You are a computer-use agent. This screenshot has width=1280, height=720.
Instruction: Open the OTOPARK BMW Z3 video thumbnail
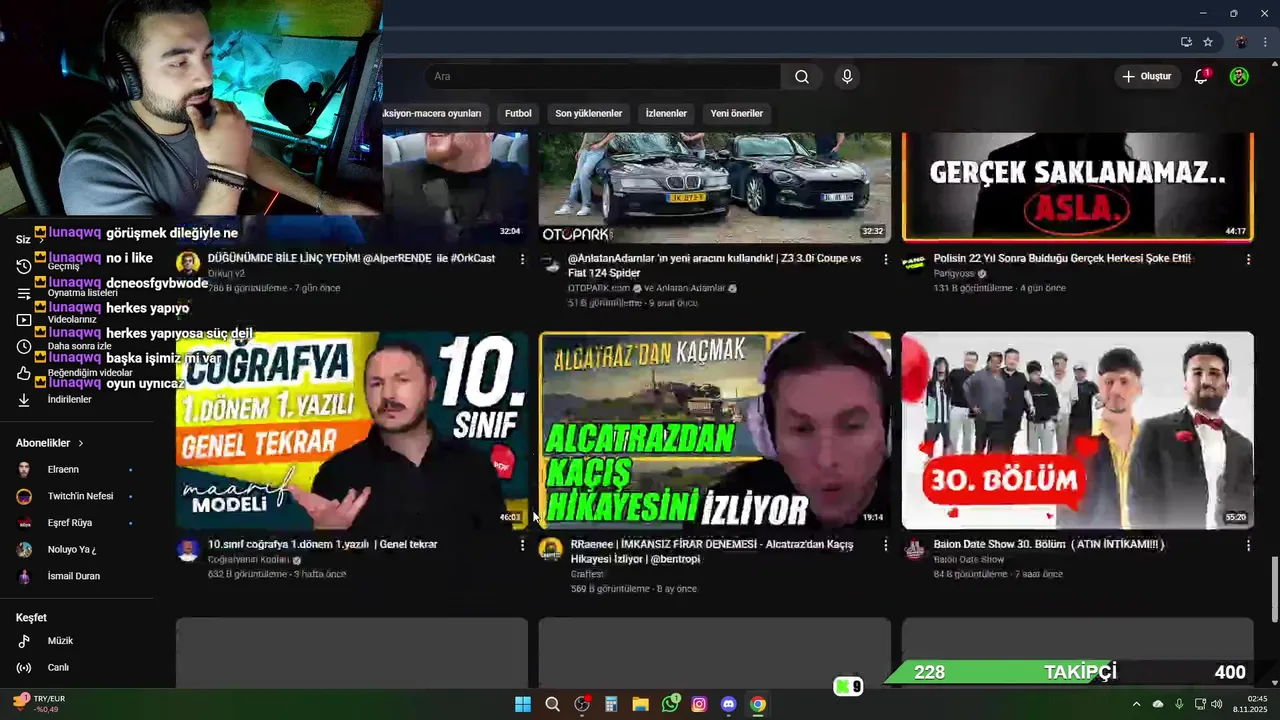tap(715, 188)
